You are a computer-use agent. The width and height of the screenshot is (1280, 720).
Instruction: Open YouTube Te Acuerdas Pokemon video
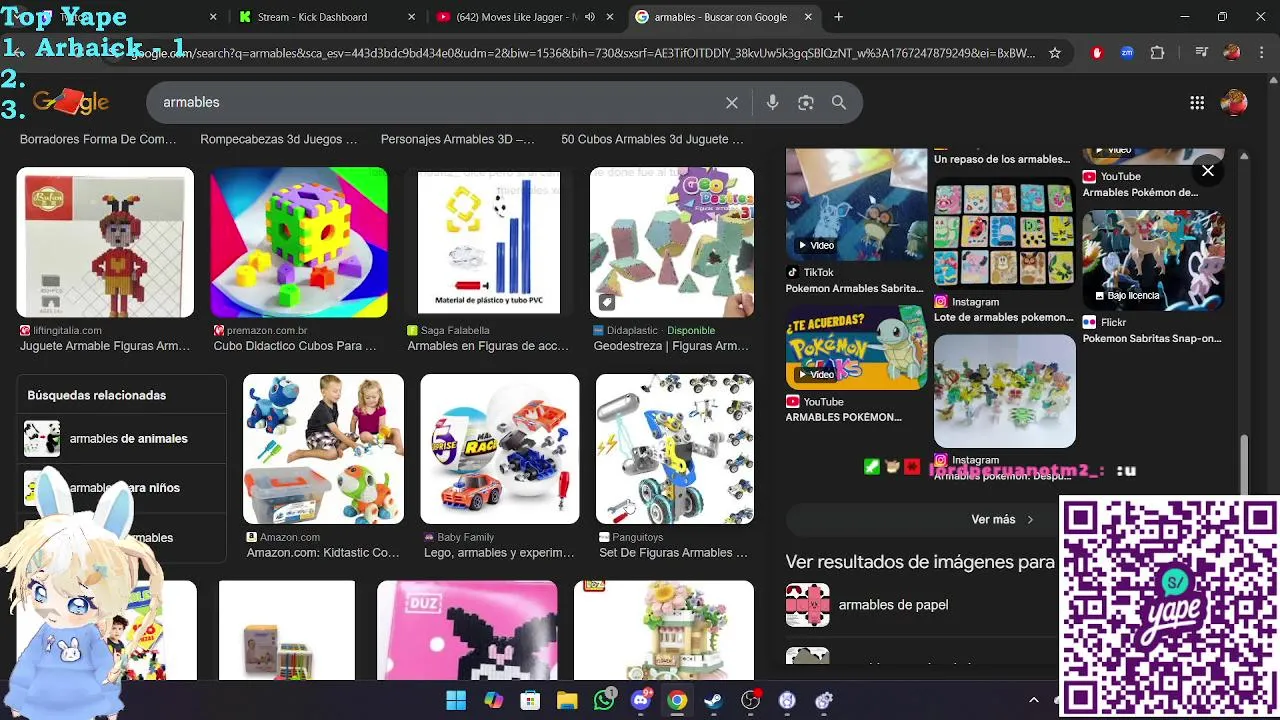click(856, 347)
